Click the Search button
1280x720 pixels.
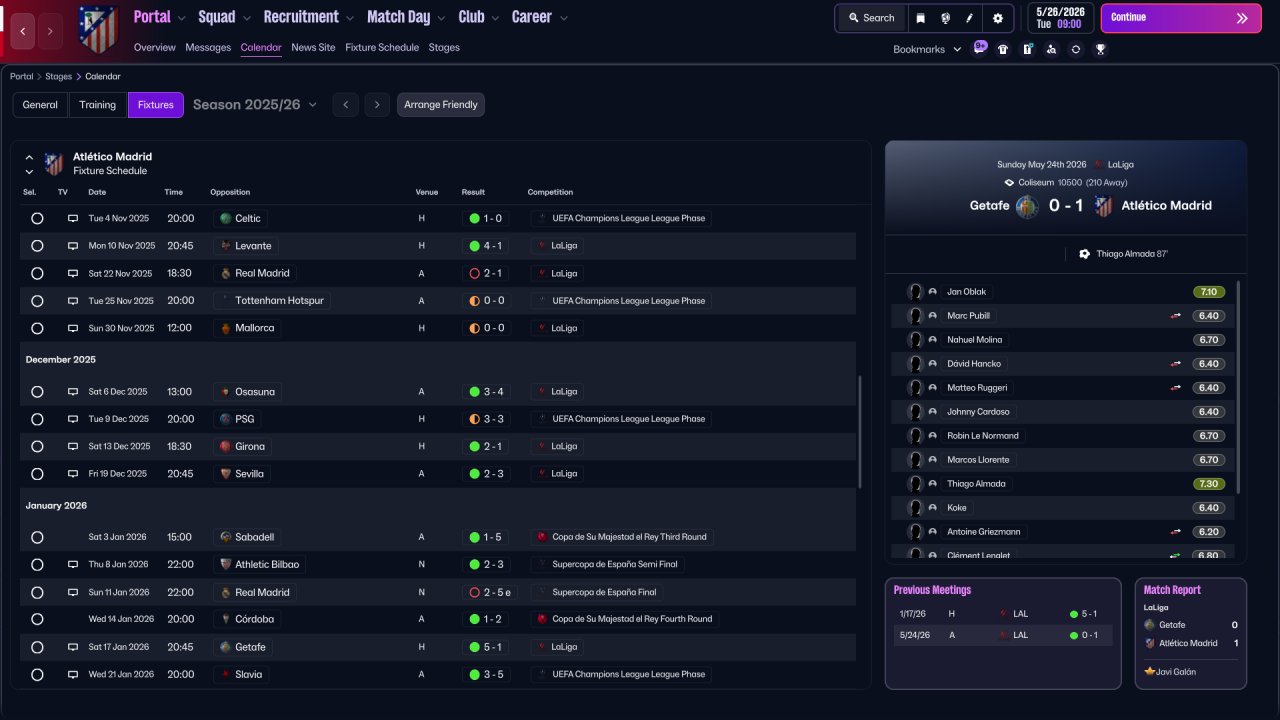click(x=871, y=18)
